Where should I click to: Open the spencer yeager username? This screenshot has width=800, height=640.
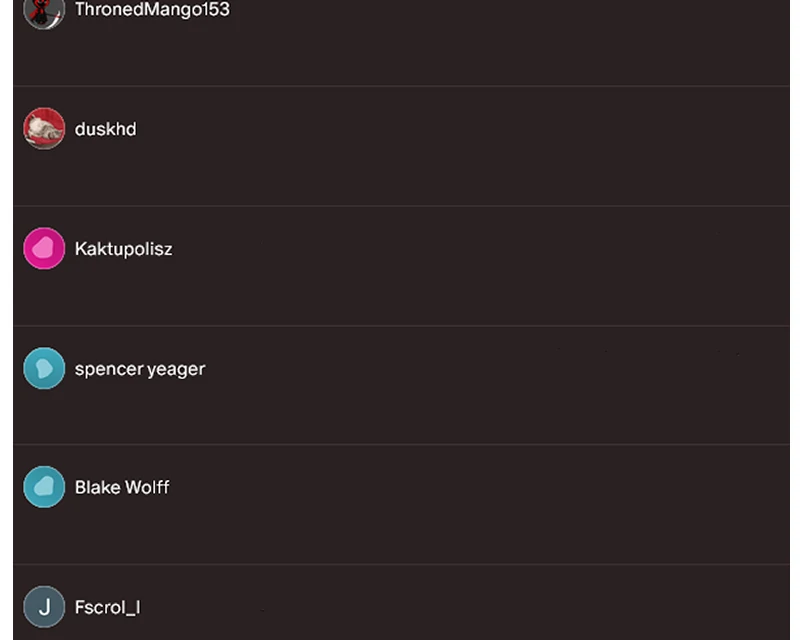pyautogui.click(x=140, y=369)
